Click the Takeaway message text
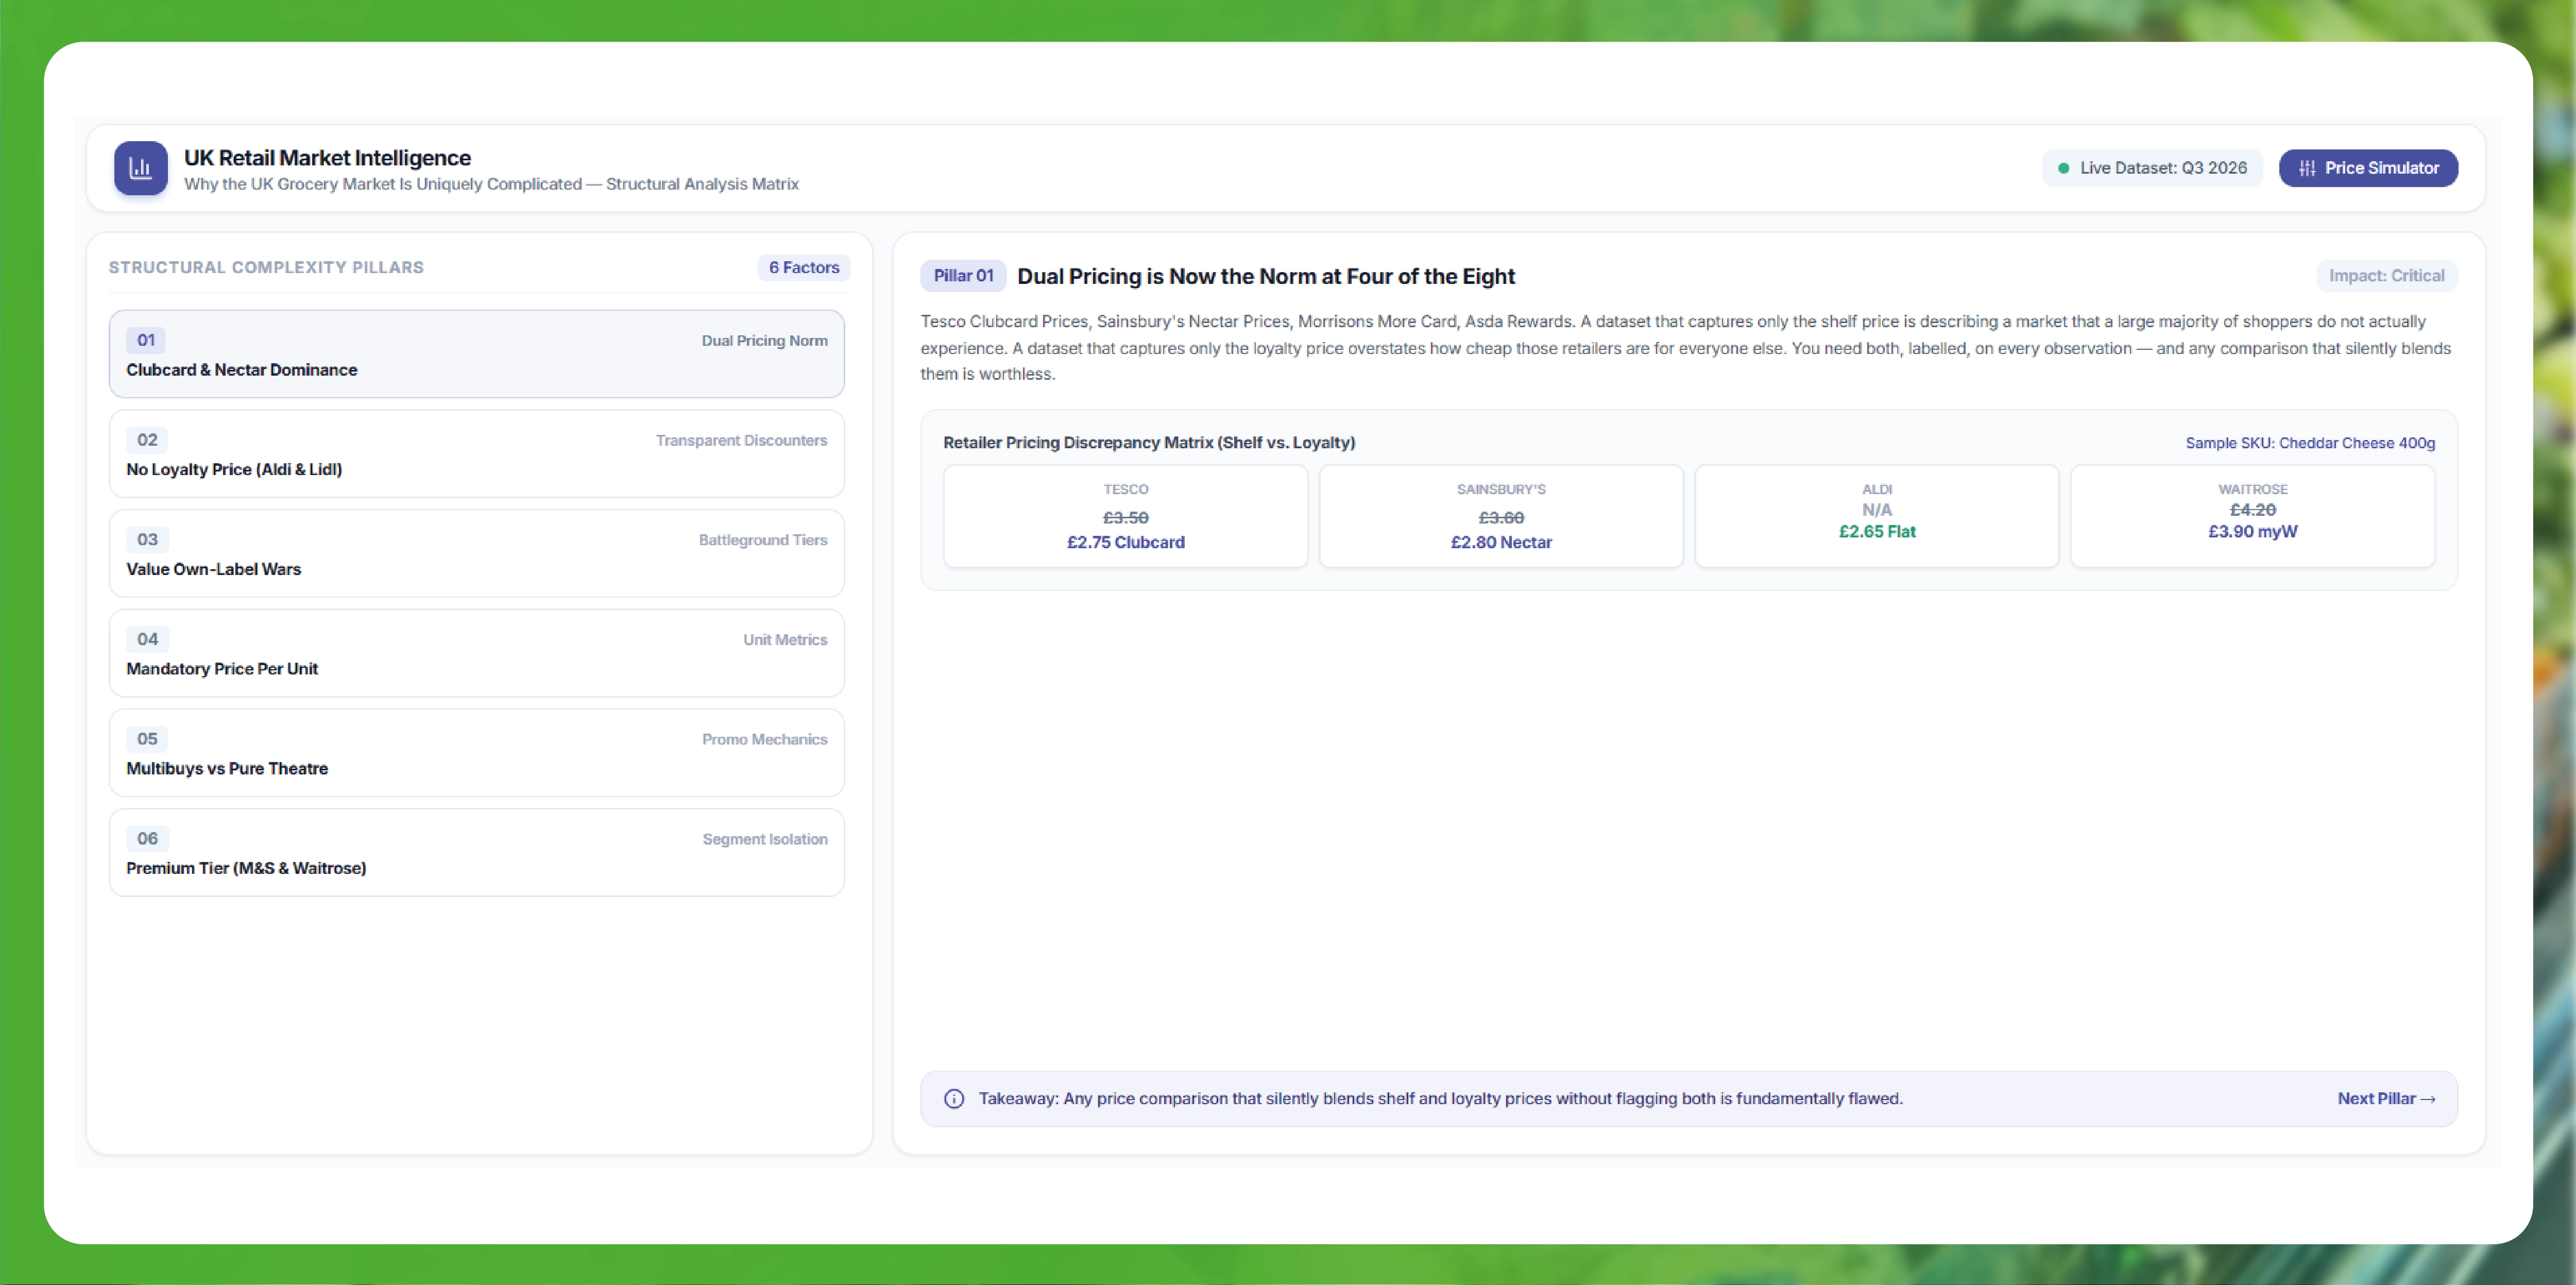 coord(1440,1099)
